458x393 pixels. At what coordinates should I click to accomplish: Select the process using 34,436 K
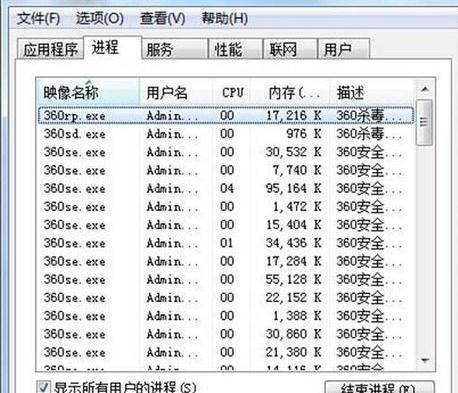coord(226,243)
